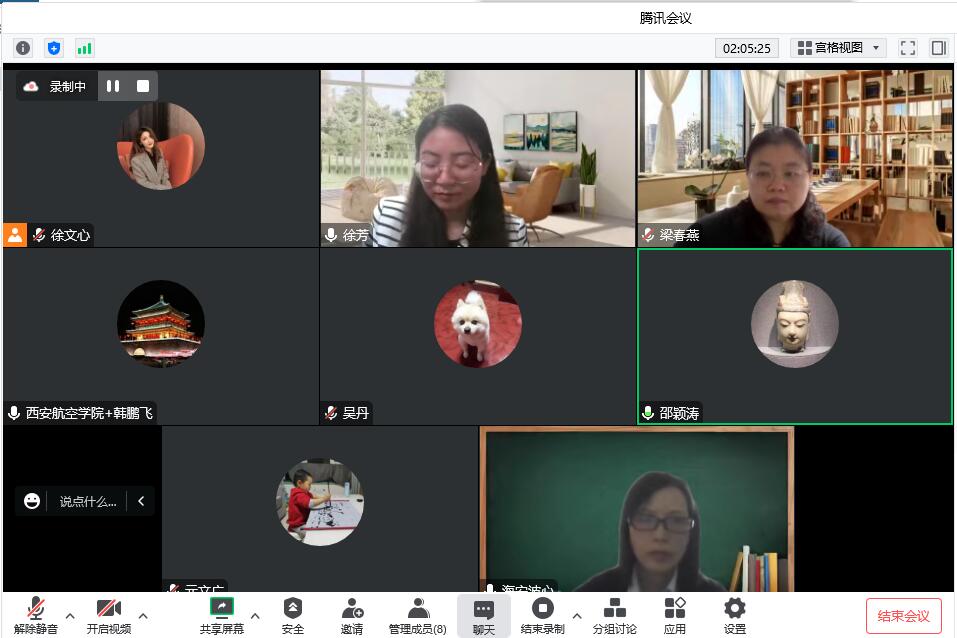
Task: Open meeting 设置 settings
Action: pos(735,614)
